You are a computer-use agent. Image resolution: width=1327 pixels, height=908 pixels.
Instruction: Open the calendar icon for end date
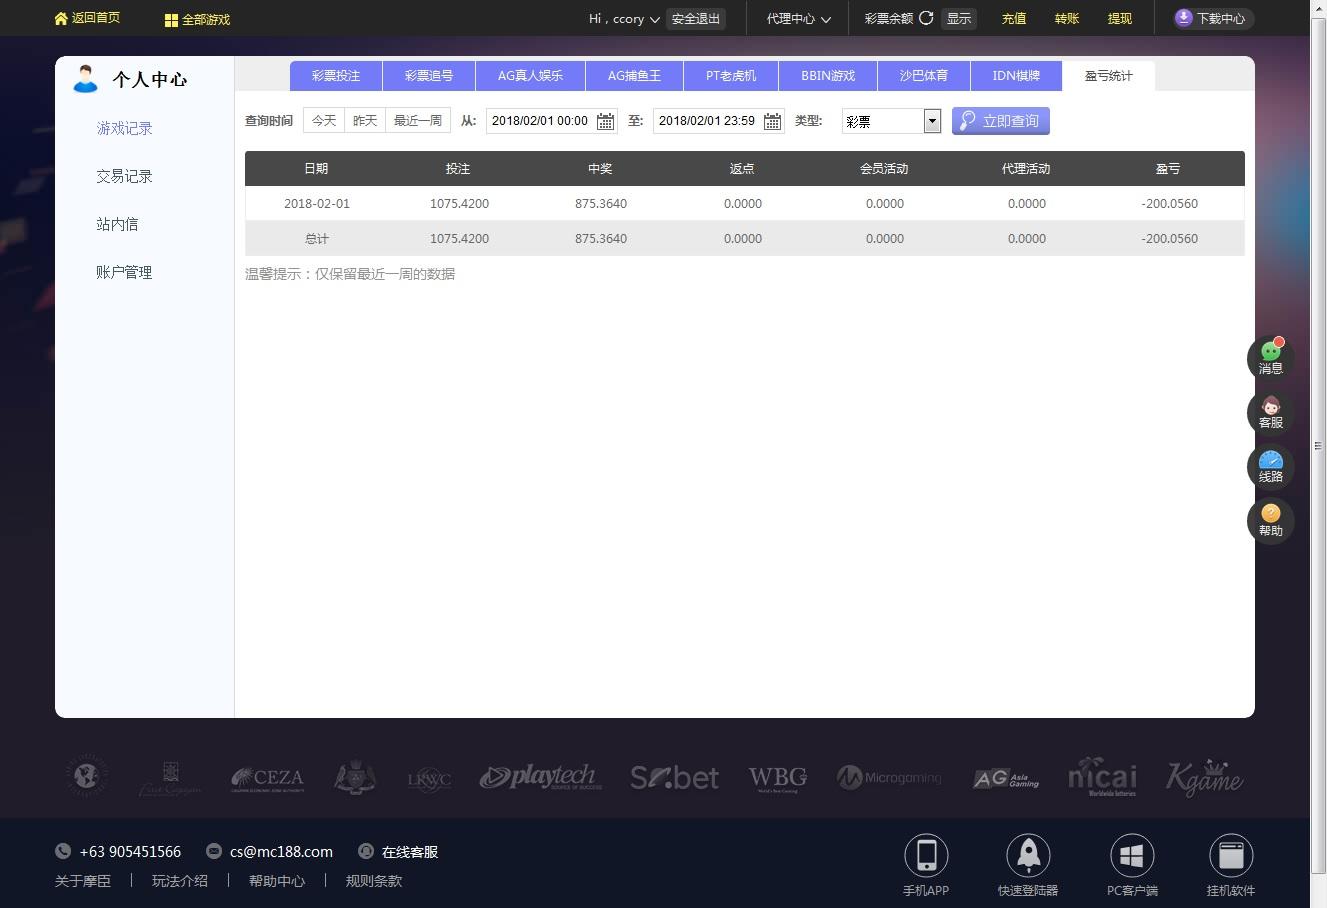click(772, 121)
